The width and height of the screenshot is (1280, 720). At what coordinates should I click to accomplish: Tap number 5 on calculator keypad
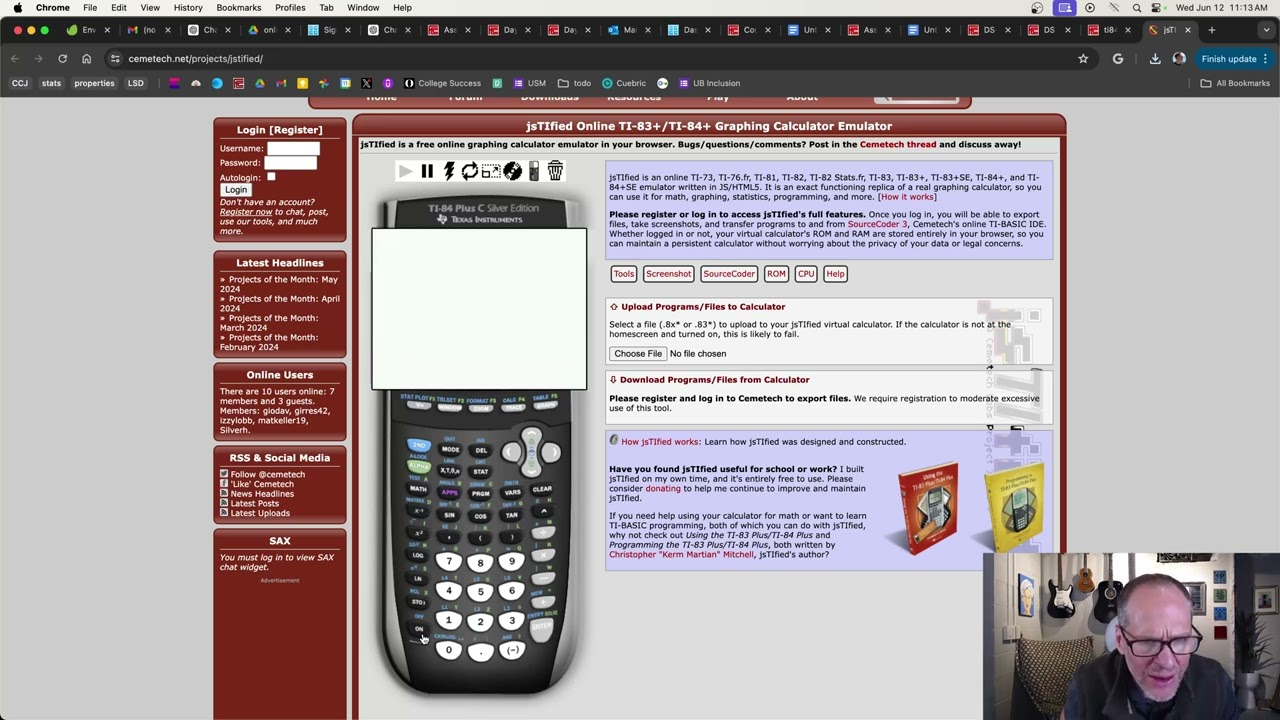(x=481, y=592)
